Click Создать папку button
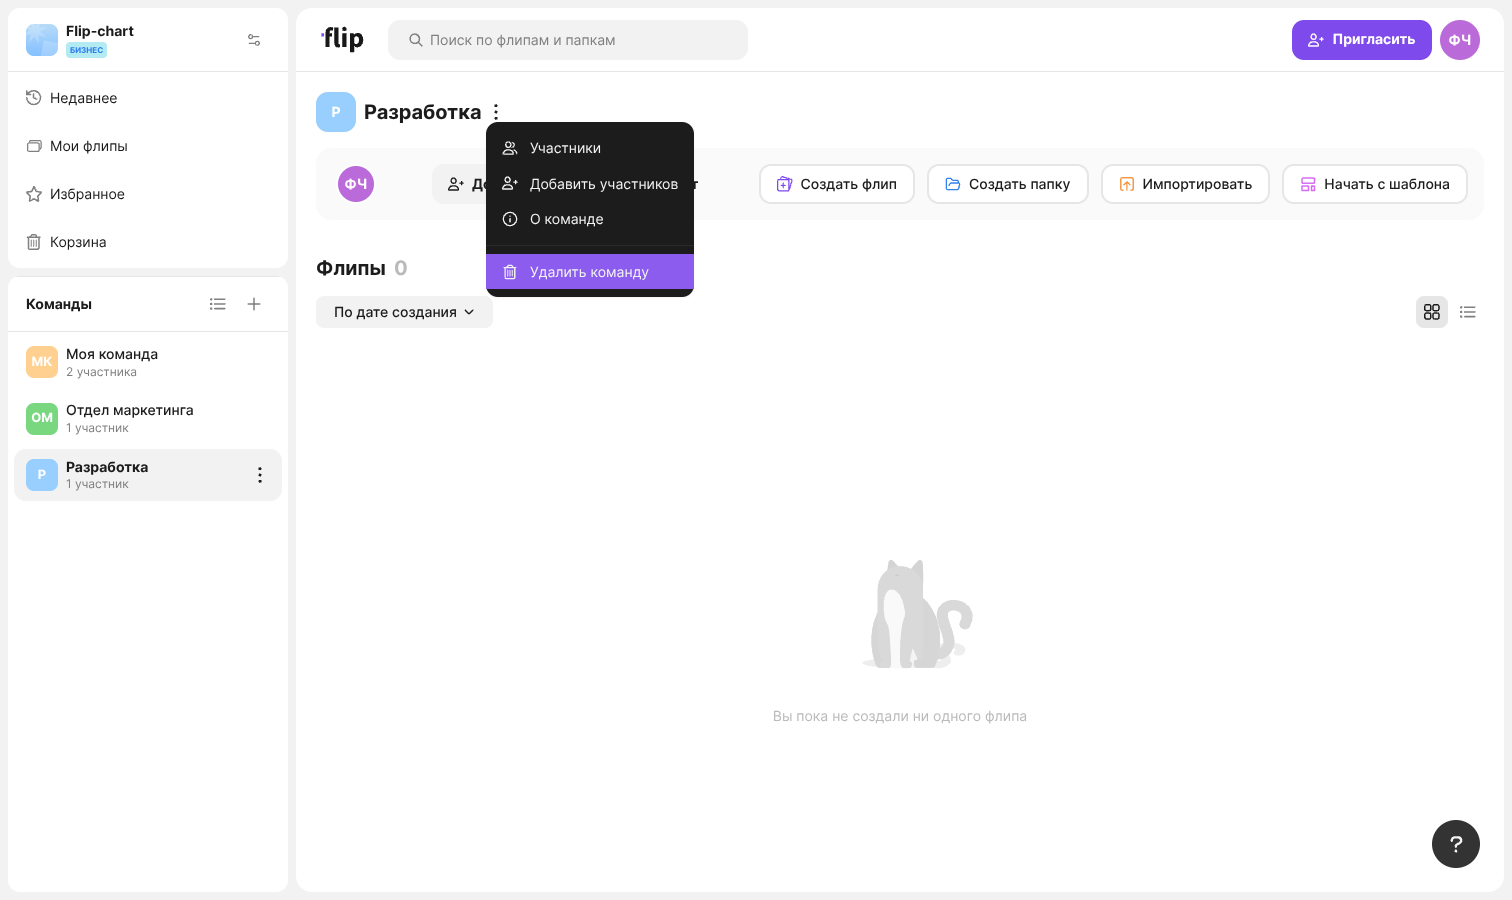The image size is (1512, 900). click(1008, 184)
